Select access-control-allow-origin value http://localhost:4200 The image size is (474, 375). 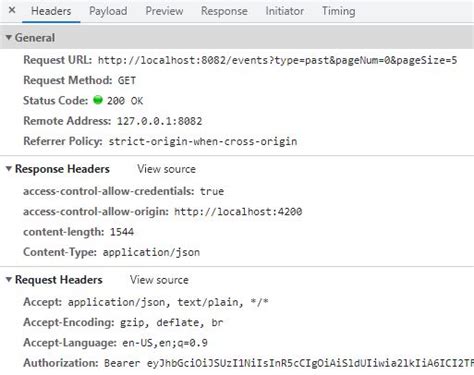click(x=238, y=212)
